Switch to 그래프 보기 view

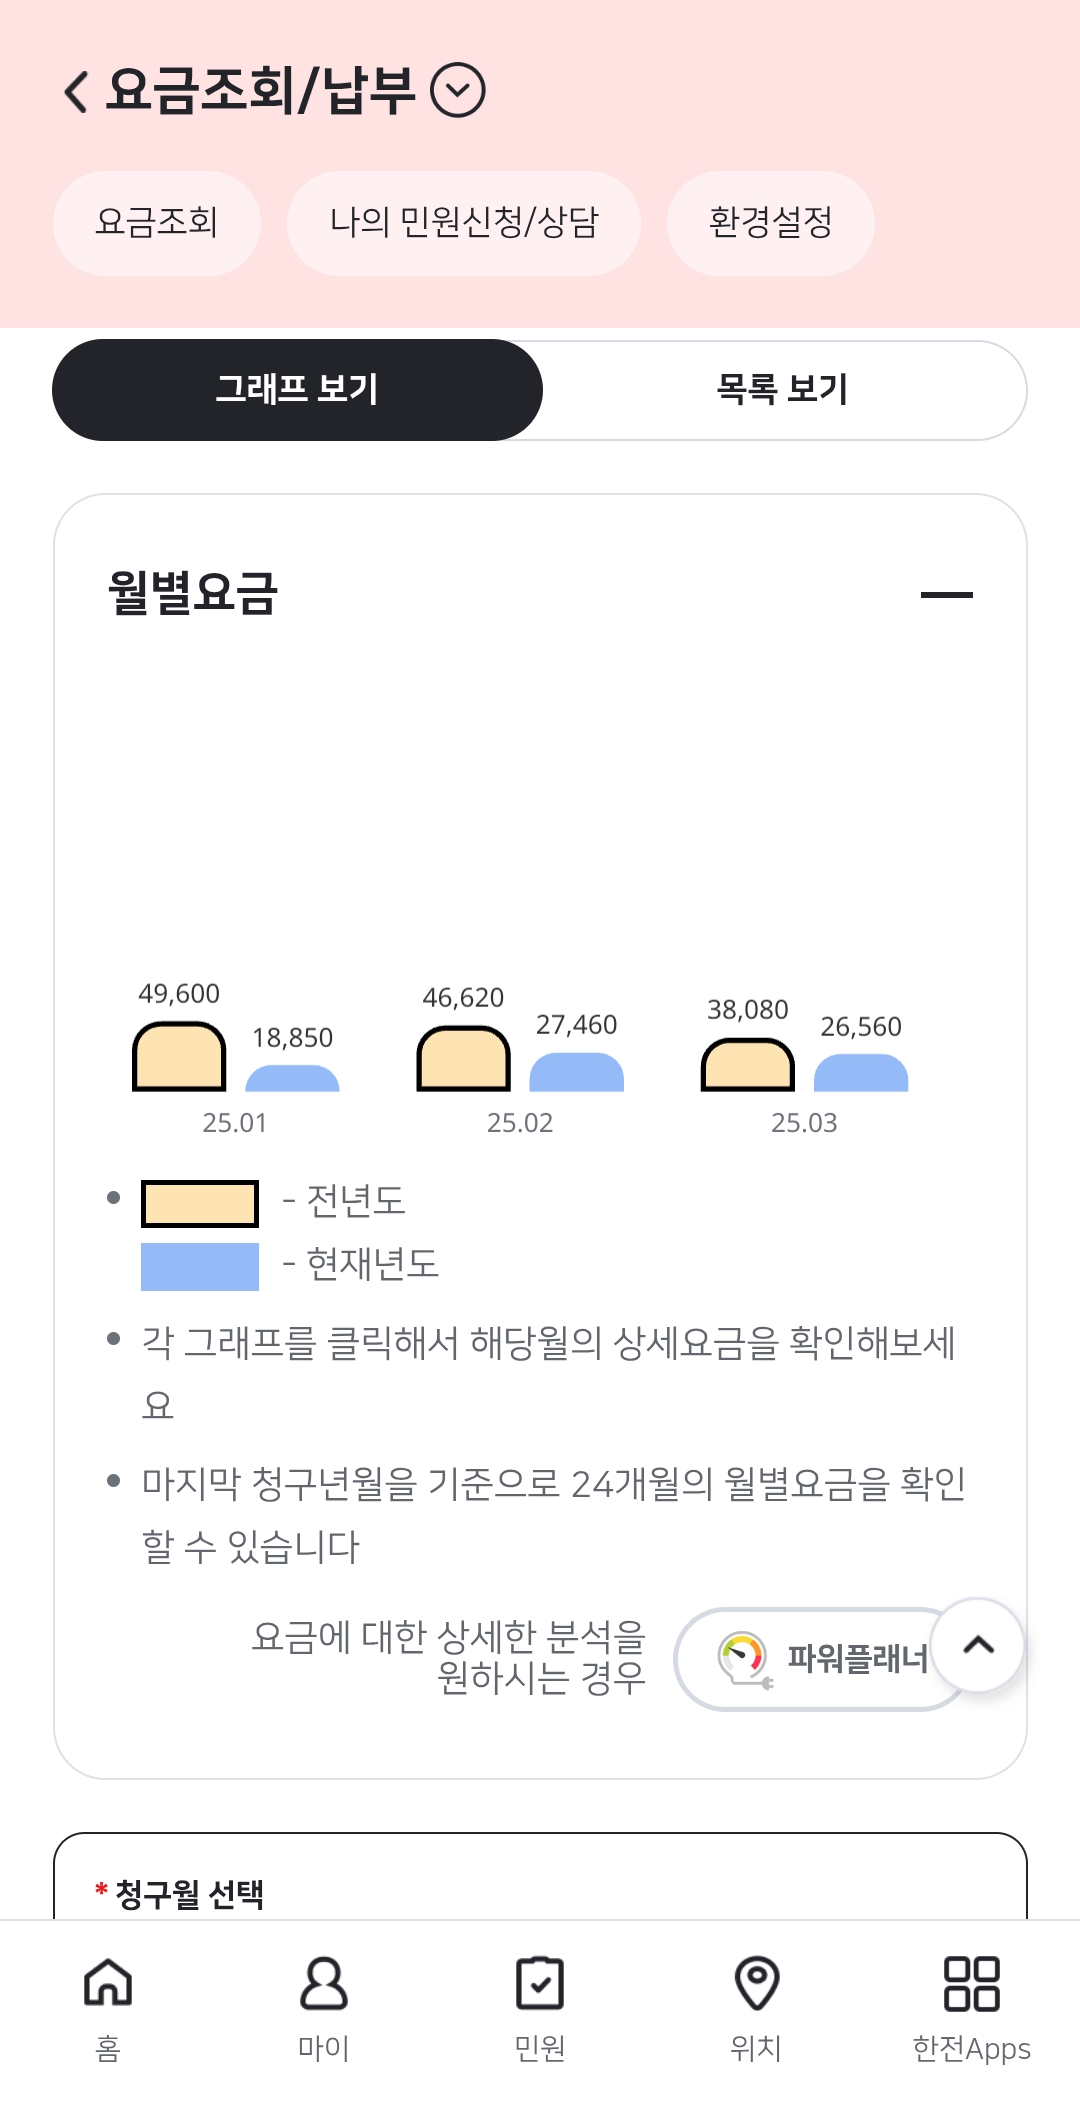tap(297, 390)
